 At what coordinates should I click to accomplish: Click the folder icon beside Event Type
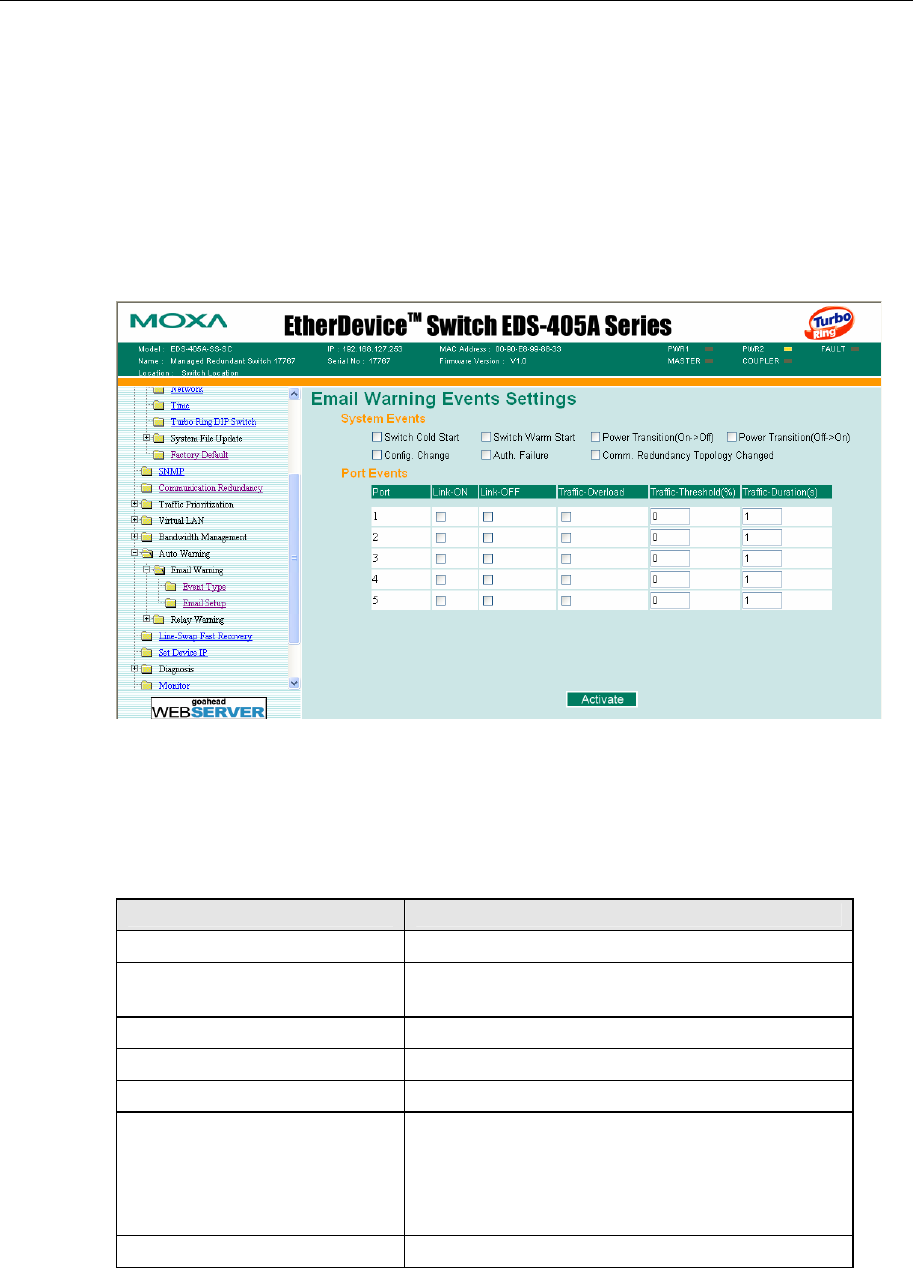[x=170, y=587]
